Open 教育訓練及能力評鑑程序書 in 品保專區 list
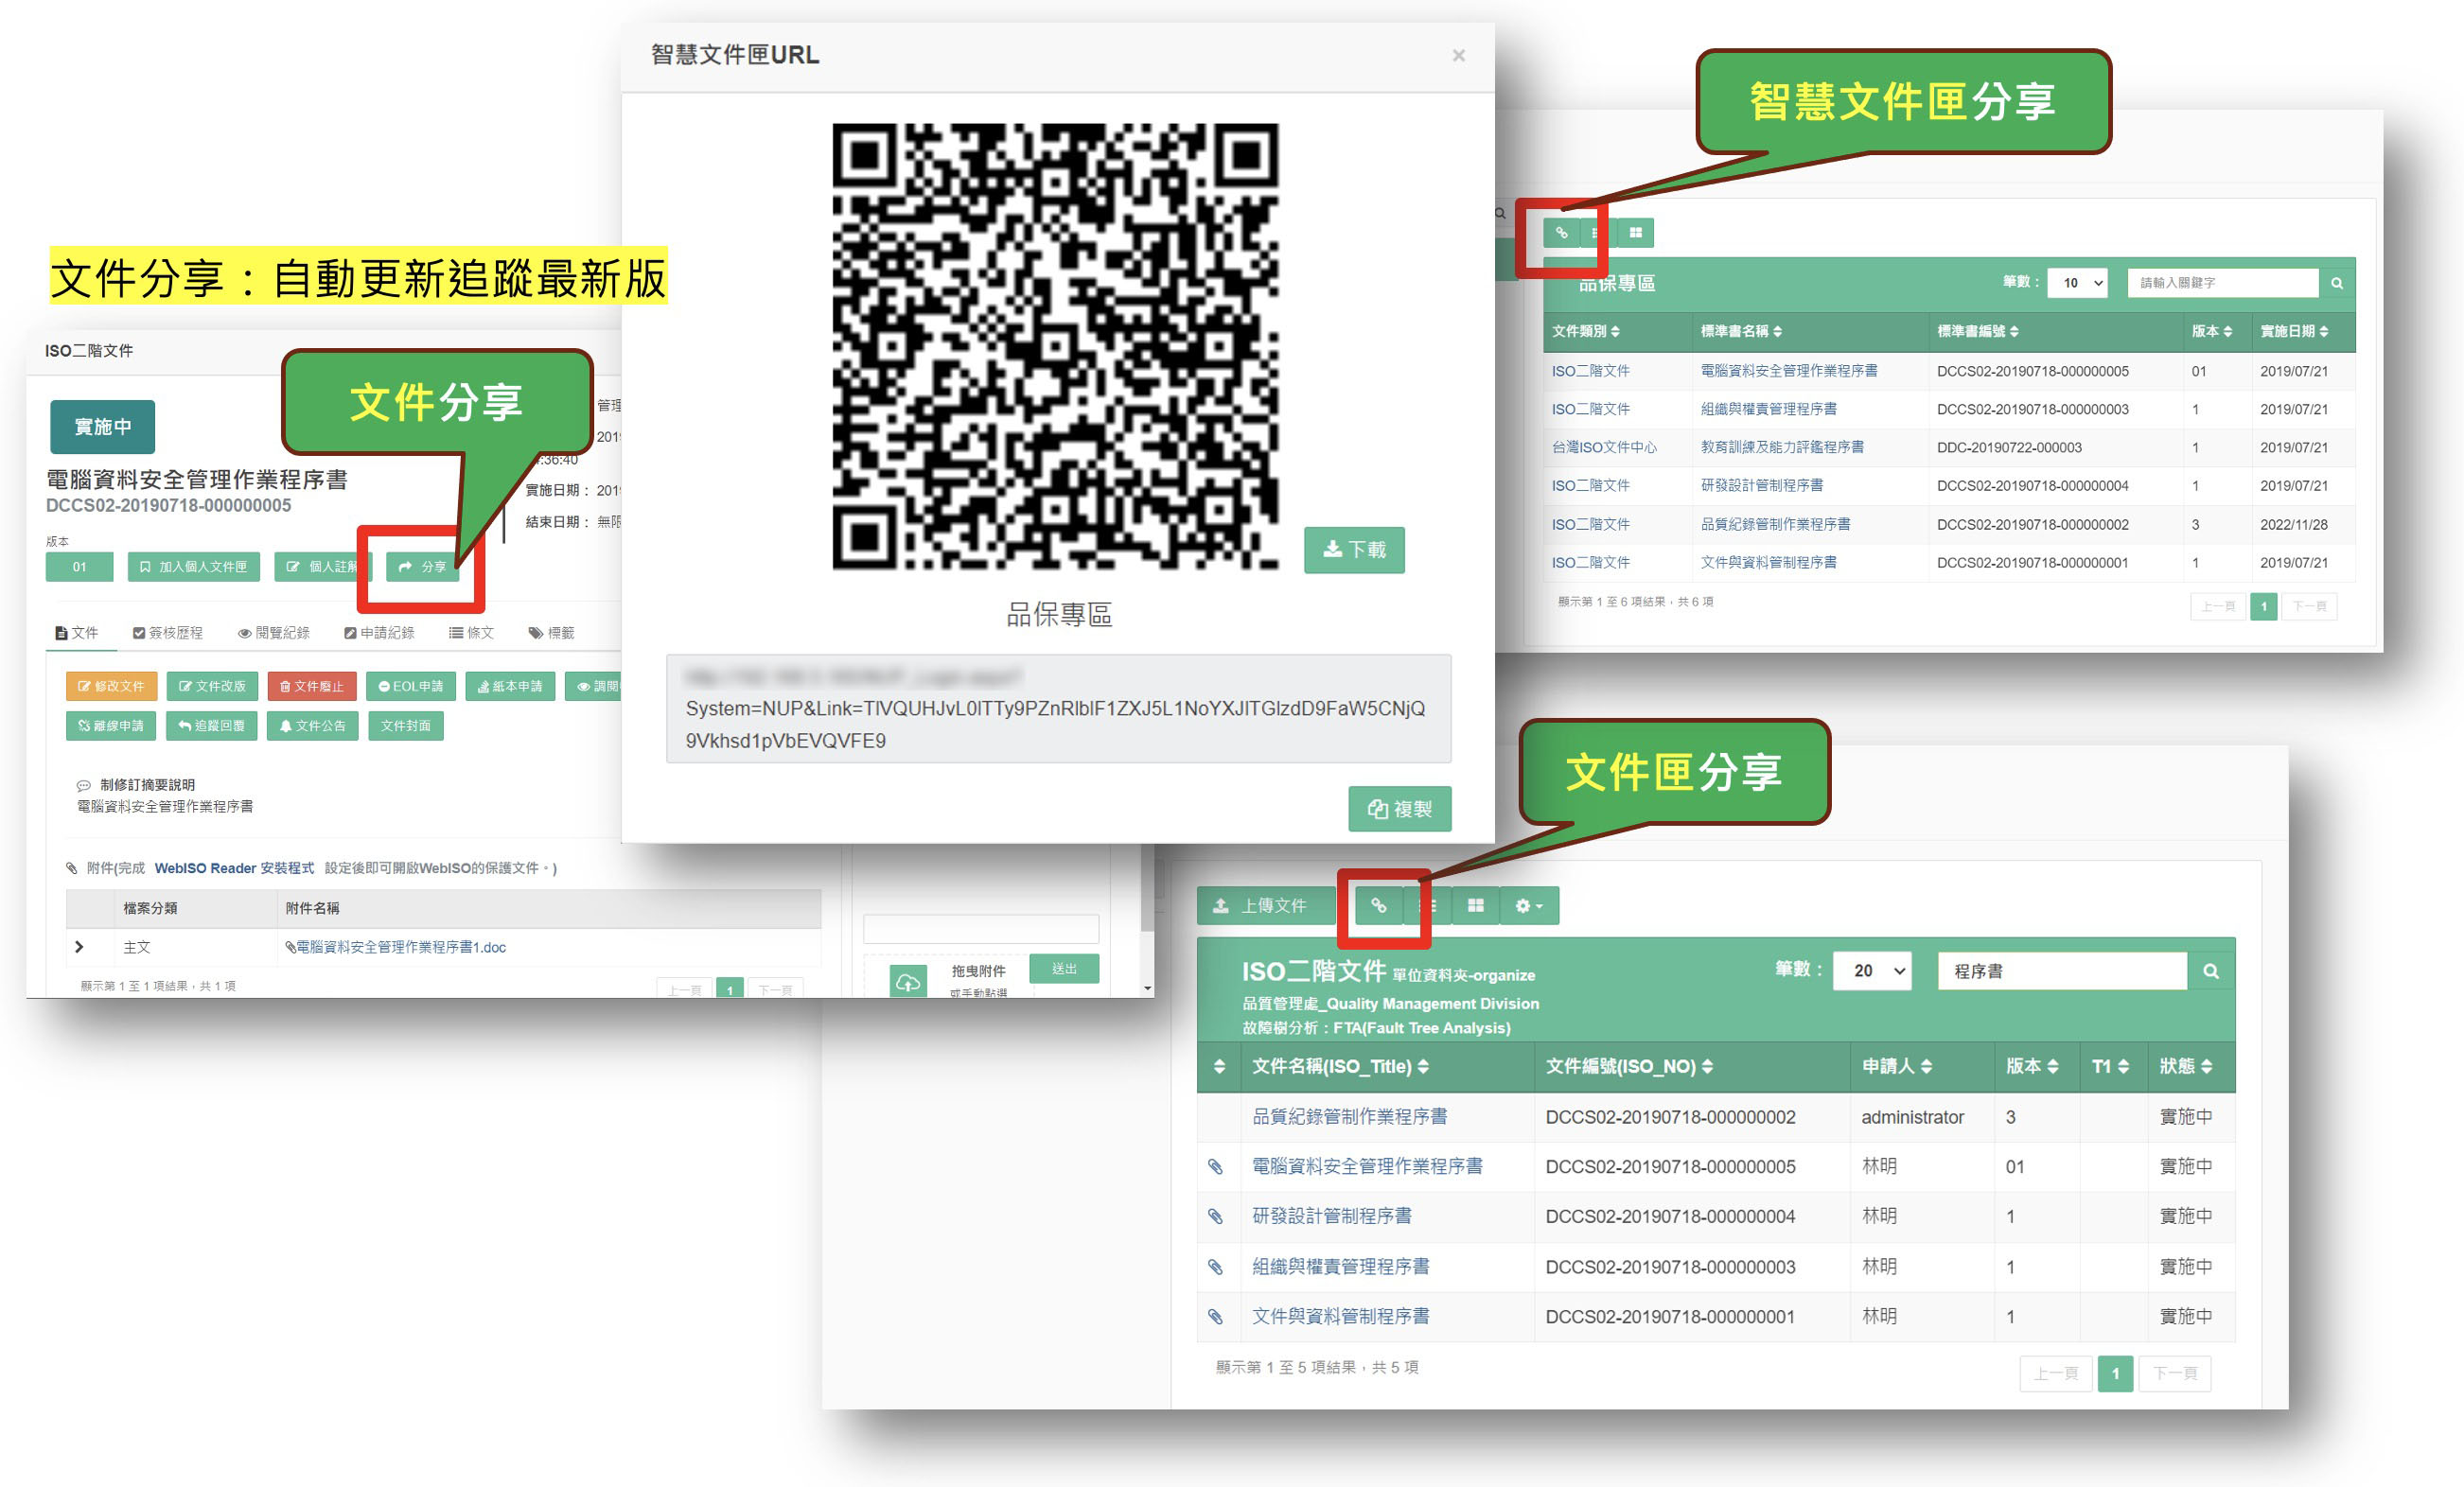Image resolution: width=2464 pixels, height=1487 pixels. pyautogui.click(x=1781, y=447)
